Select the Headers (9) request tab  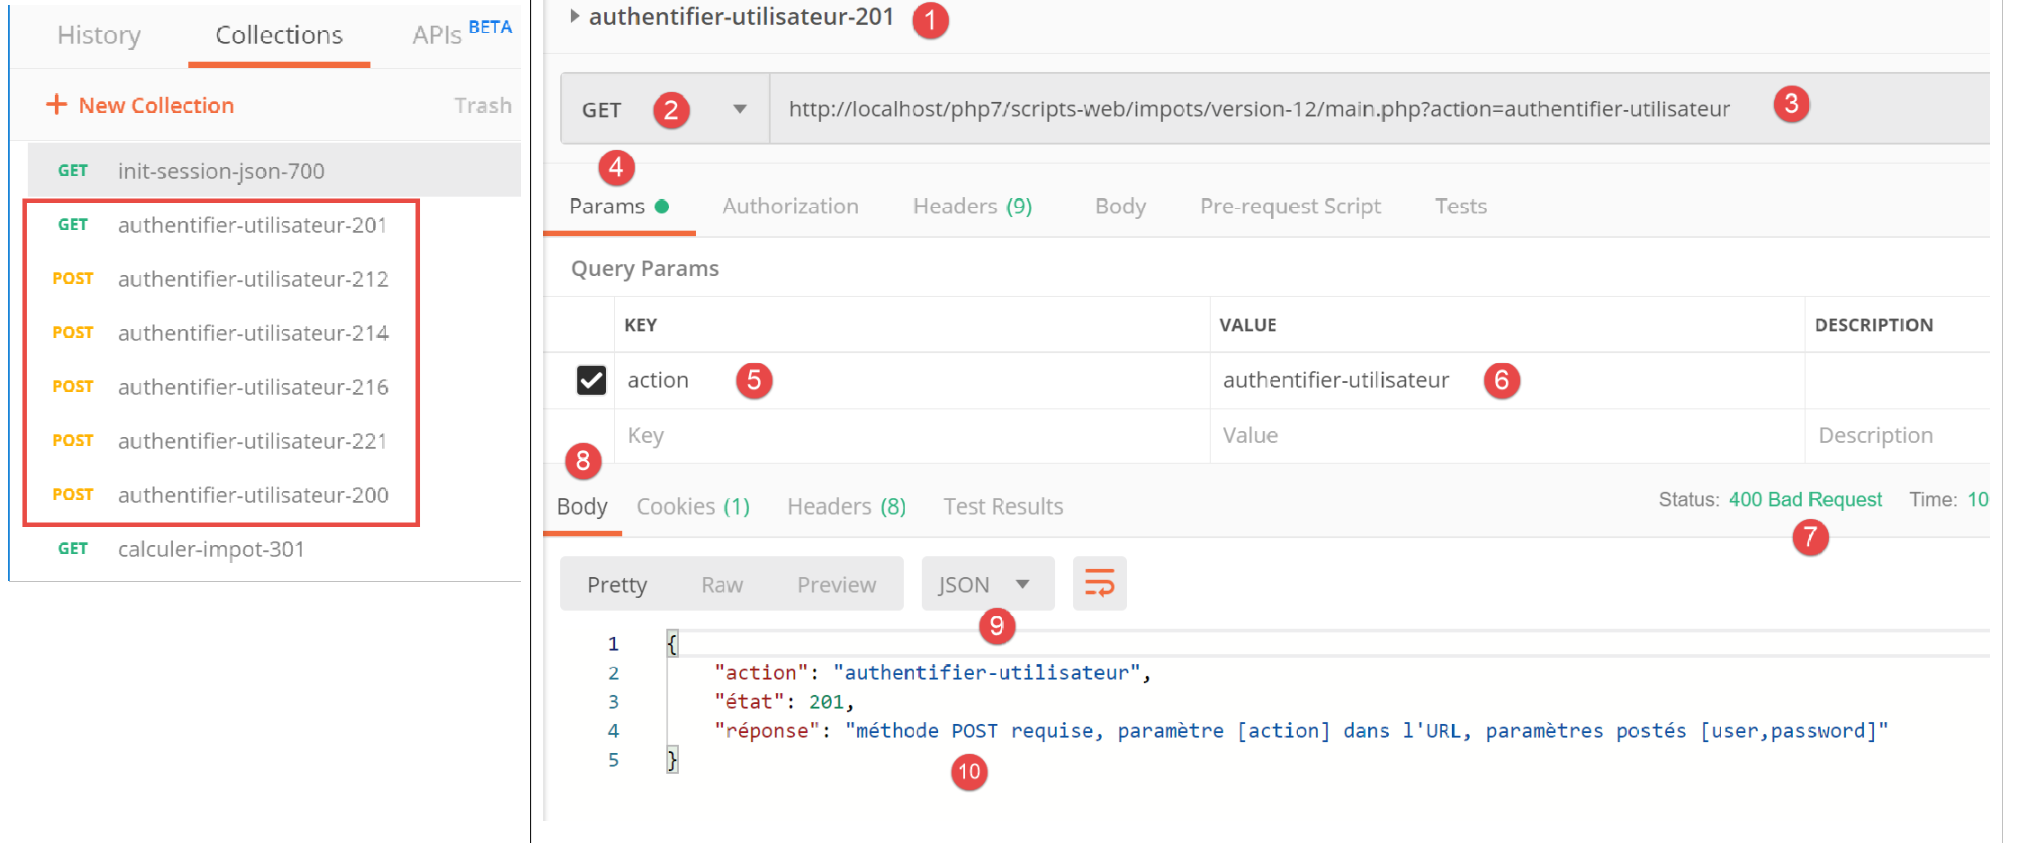pyautogui.click(x=972, y=206)
